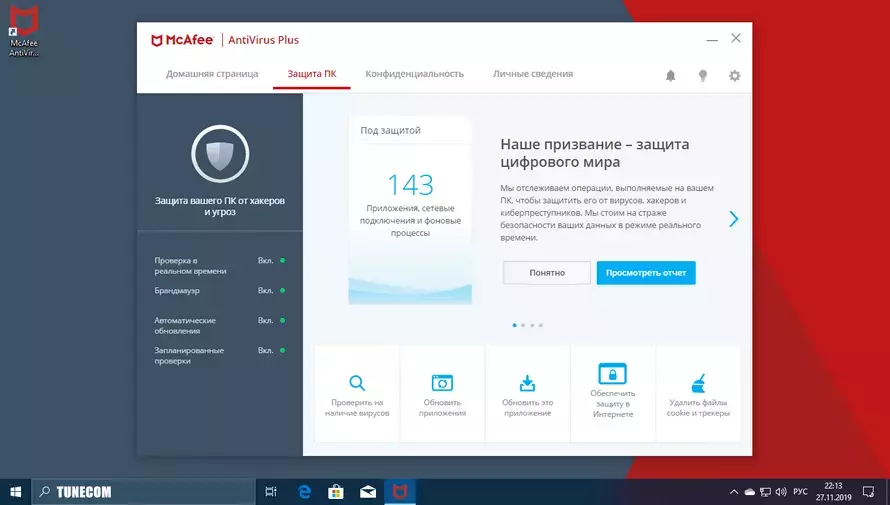This screenshot has width=890, height=505.
Task: Toggle the Брандмауэр firewall status
Action: 271,291
